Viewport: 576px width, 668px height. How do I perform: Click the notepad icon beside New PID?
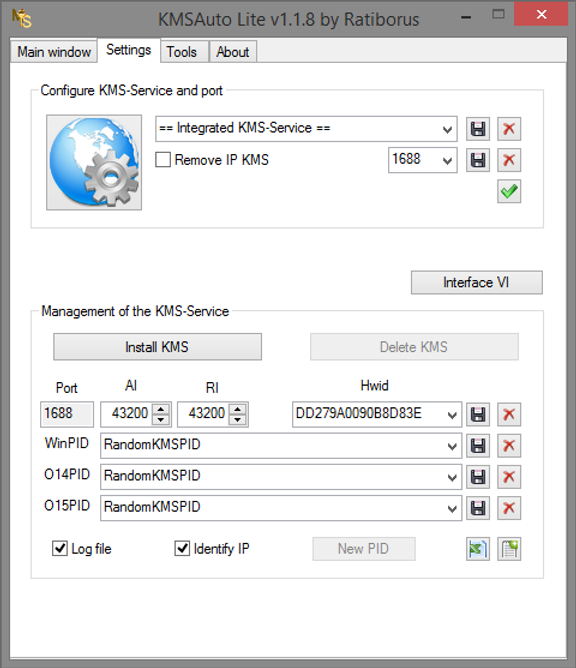point(509,549)
